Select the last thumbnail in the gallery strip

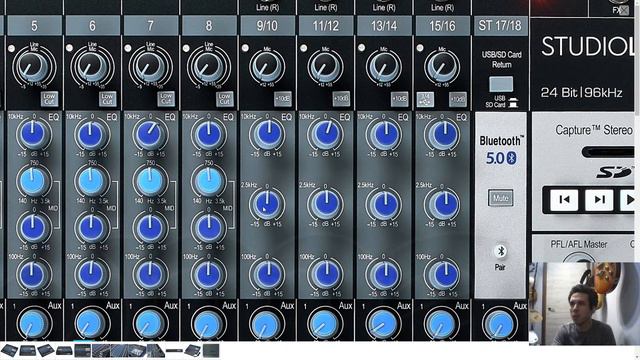click(211, 351)
